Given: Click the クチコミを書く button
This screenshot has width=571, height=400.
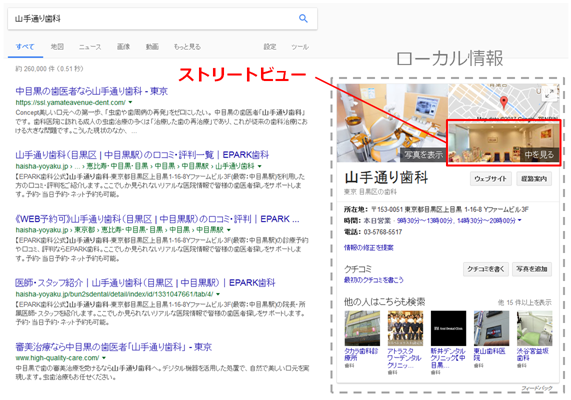Looking at the screenshot, I should (x=486, y=269).
